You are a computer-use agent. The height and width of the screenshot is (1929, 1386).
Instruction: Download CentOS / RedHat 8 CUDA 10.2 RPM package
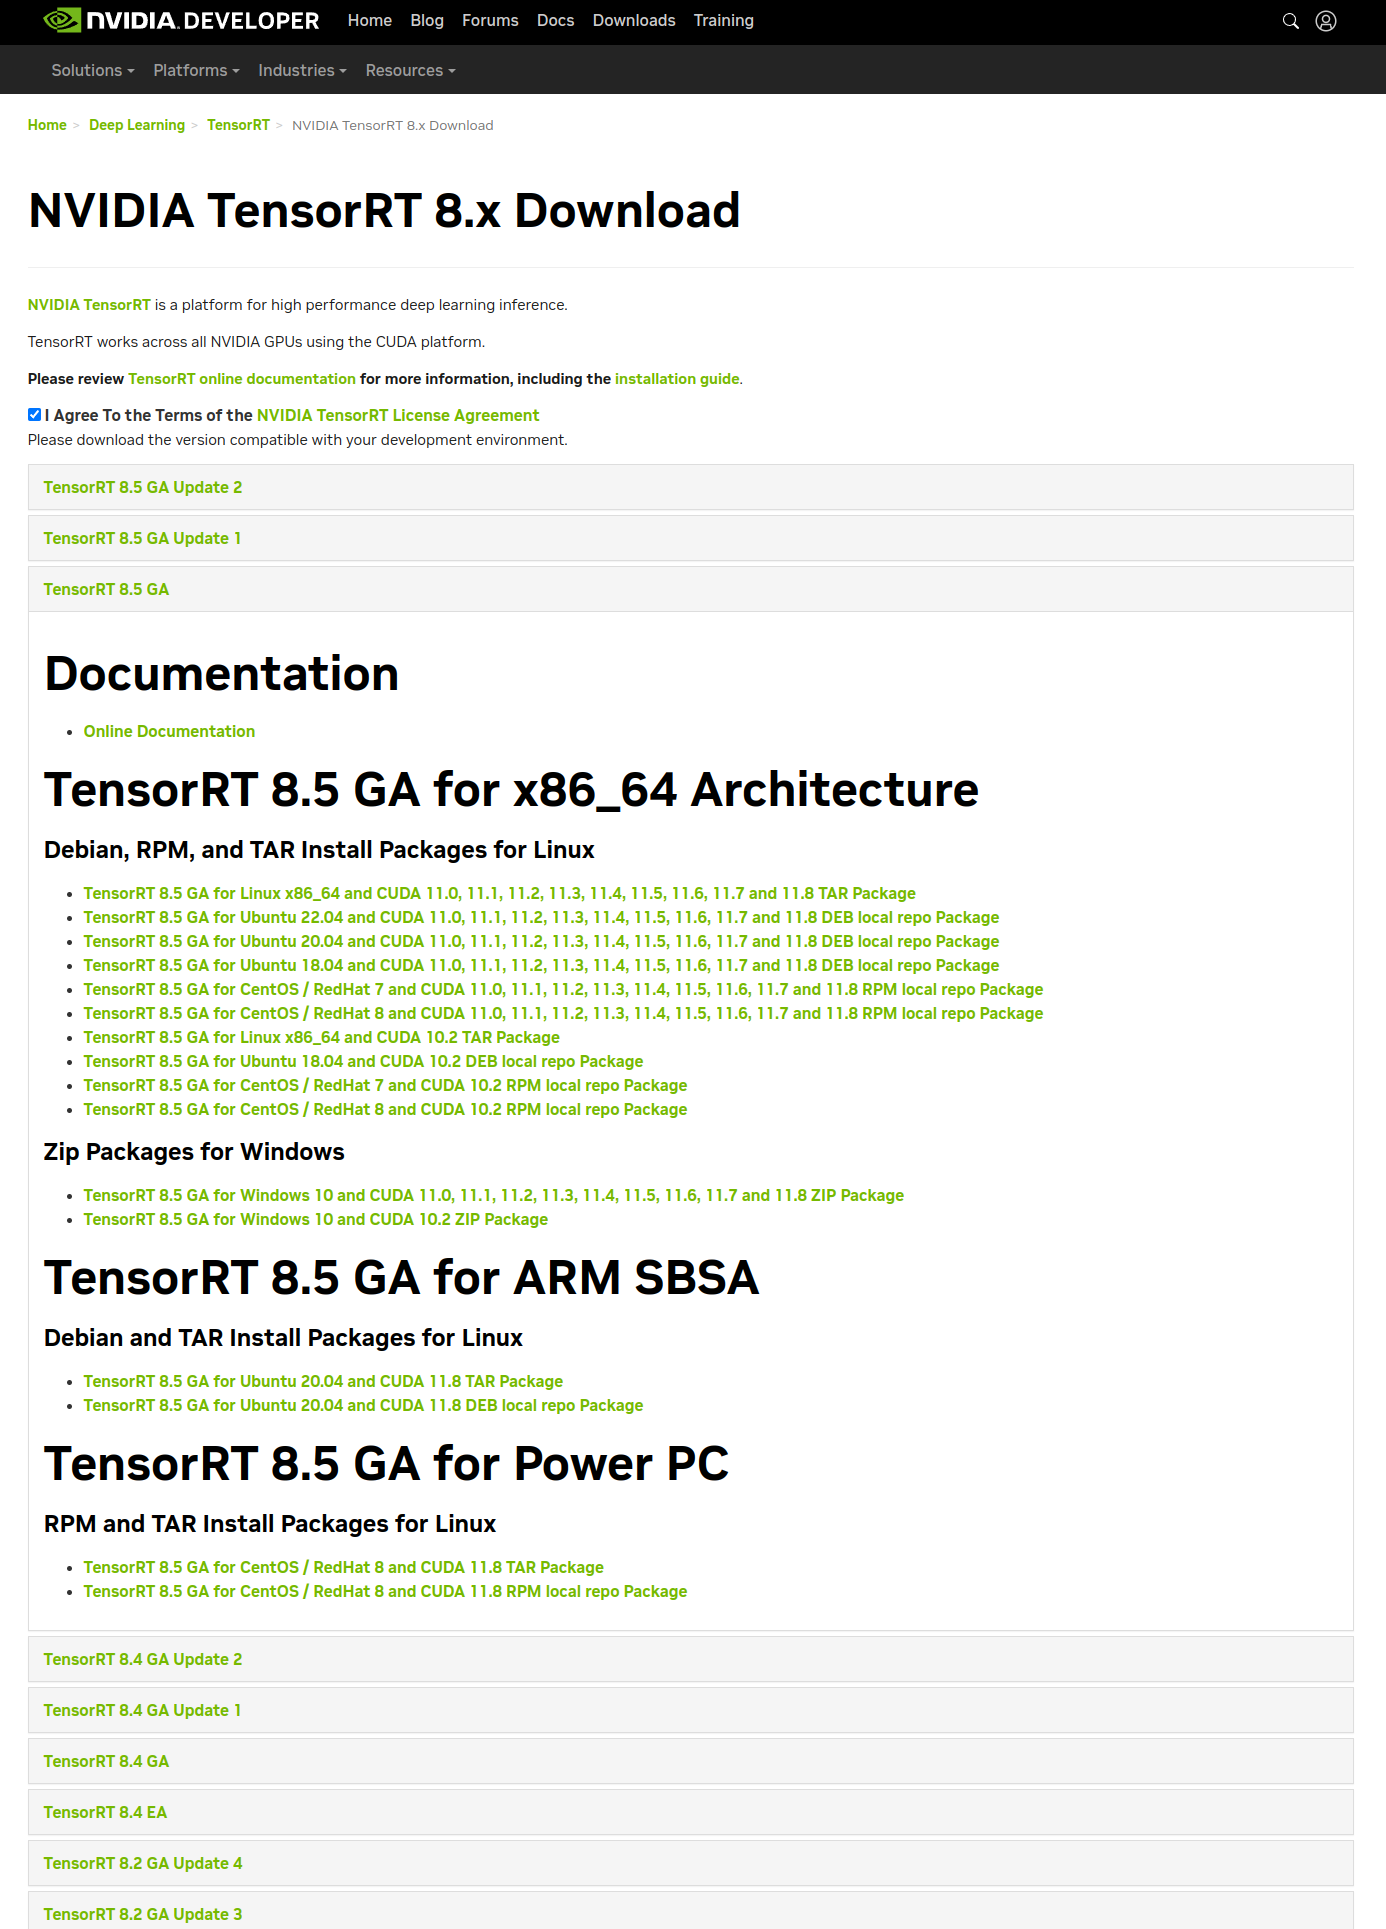pos(385,1109)
